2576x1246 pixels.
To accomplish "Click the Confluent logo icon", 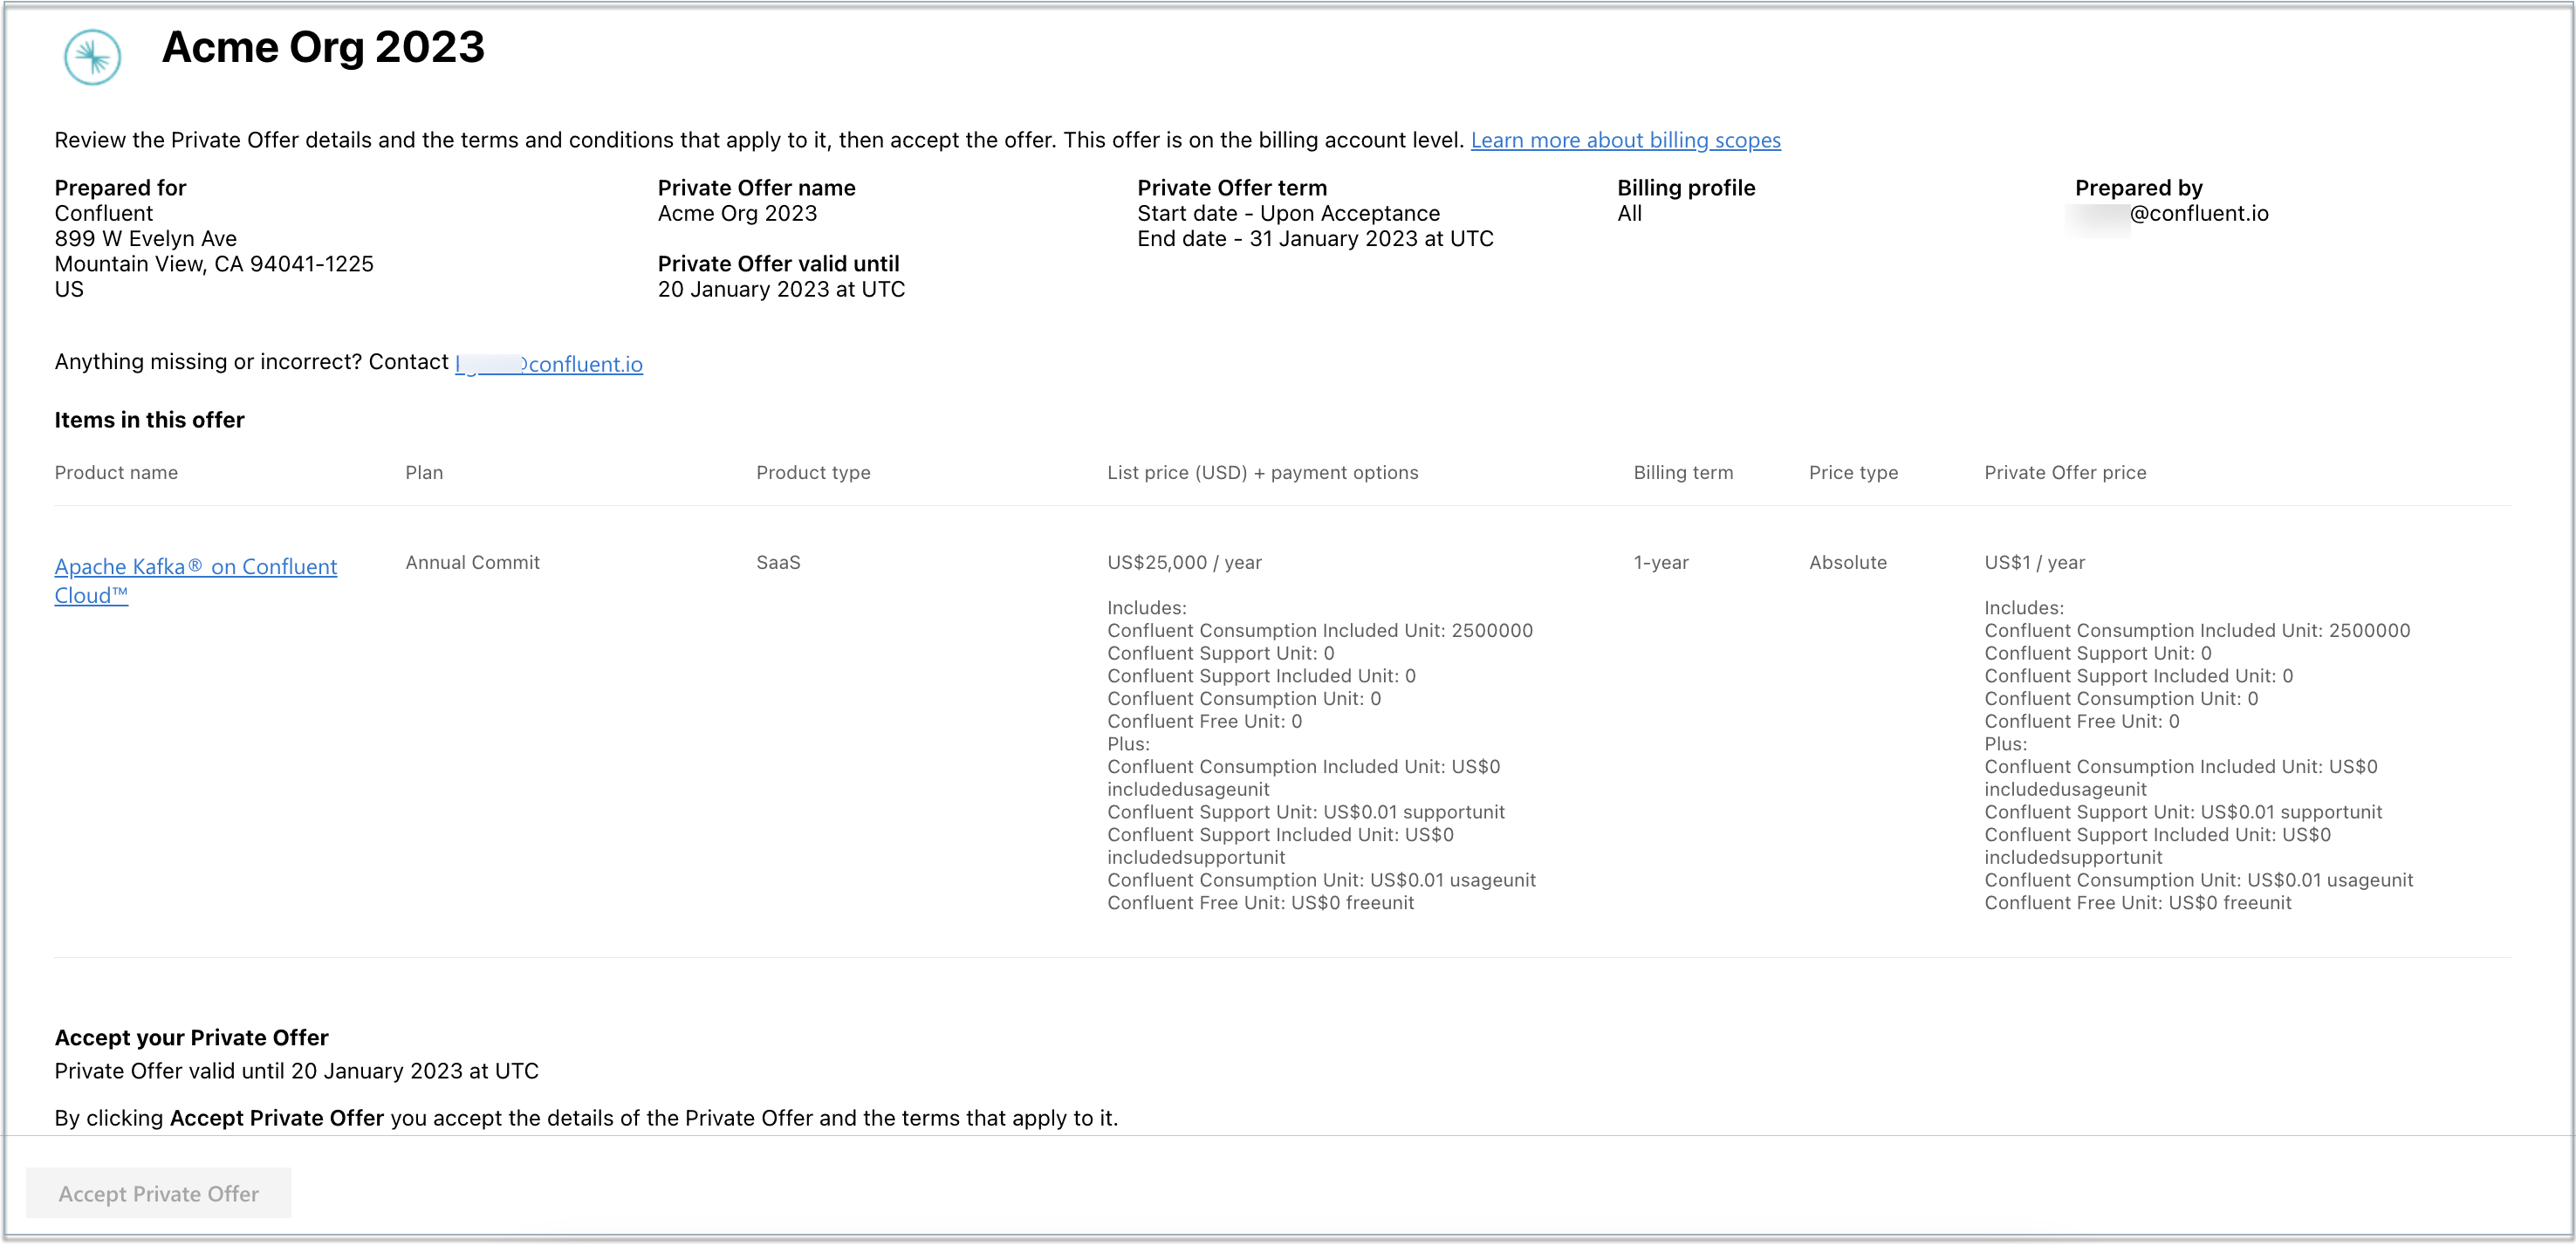I will pos(92,57).
